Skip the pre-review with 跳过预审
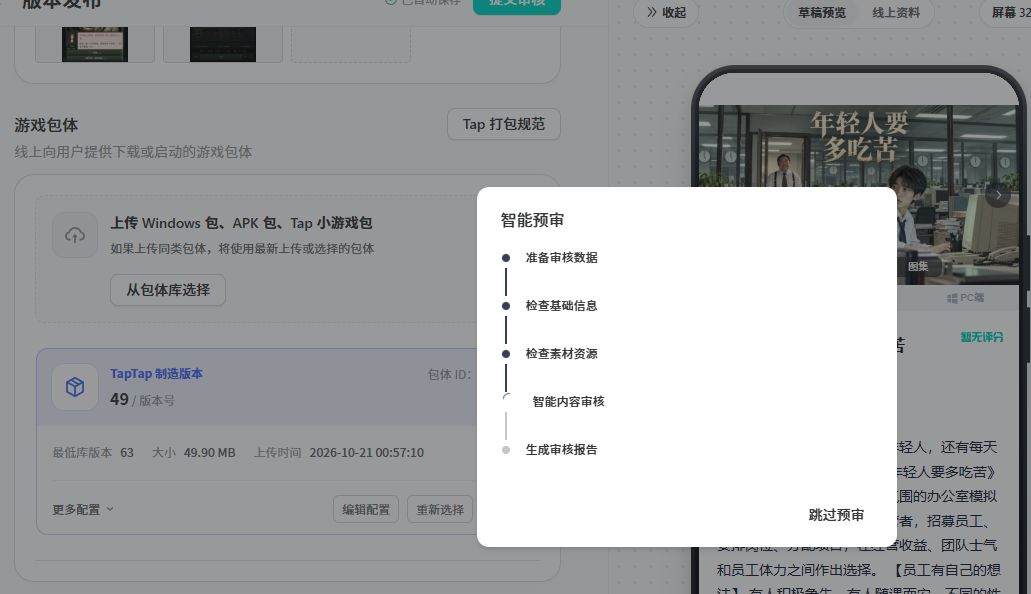The image size is (1031, 594). pyautogui.click(x=836, y=515)
